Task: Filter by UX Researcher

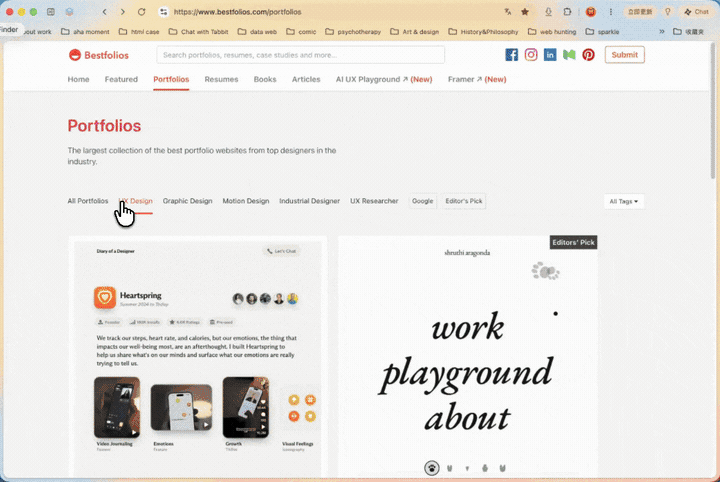Action: [374, 201]
